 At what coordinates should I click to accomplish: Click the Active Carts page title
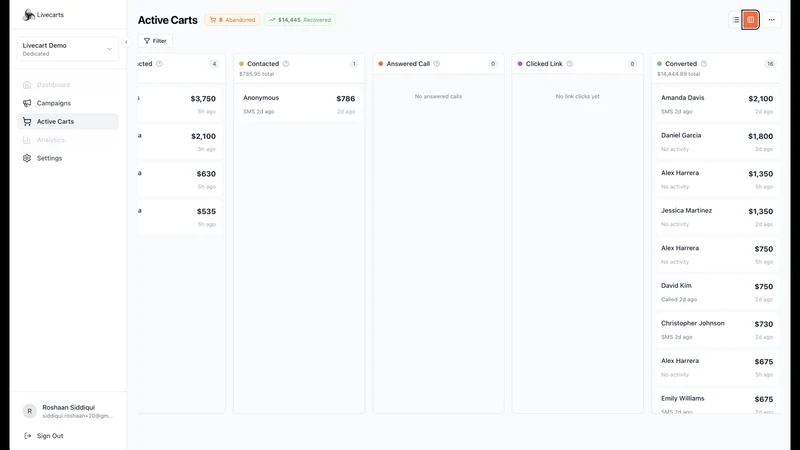pos(167,20)
